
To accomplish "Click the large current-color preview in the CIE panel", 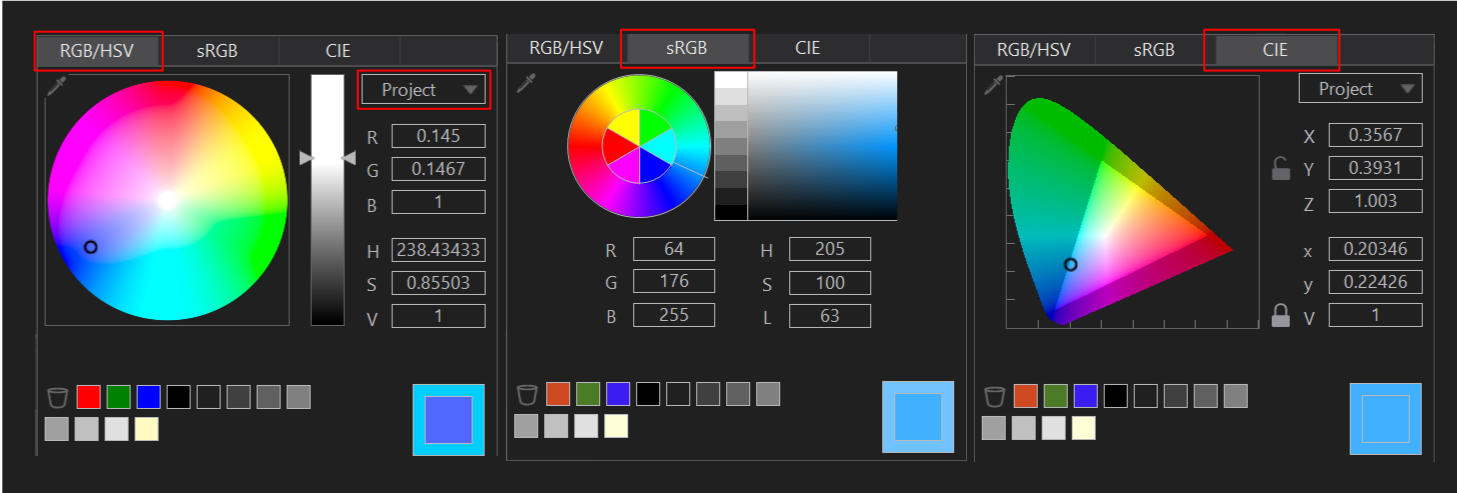I will tap(1385, 419).
